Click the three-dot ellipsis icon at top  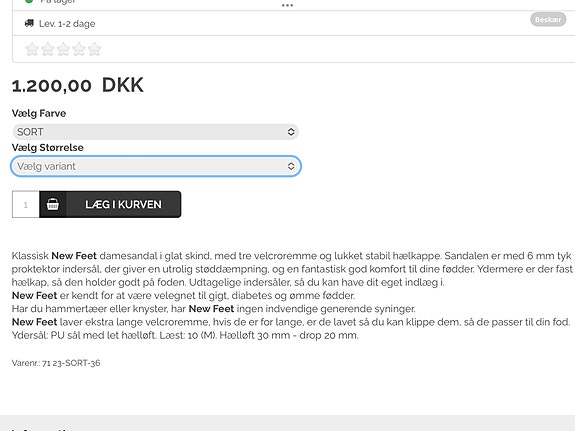(287, 5)
